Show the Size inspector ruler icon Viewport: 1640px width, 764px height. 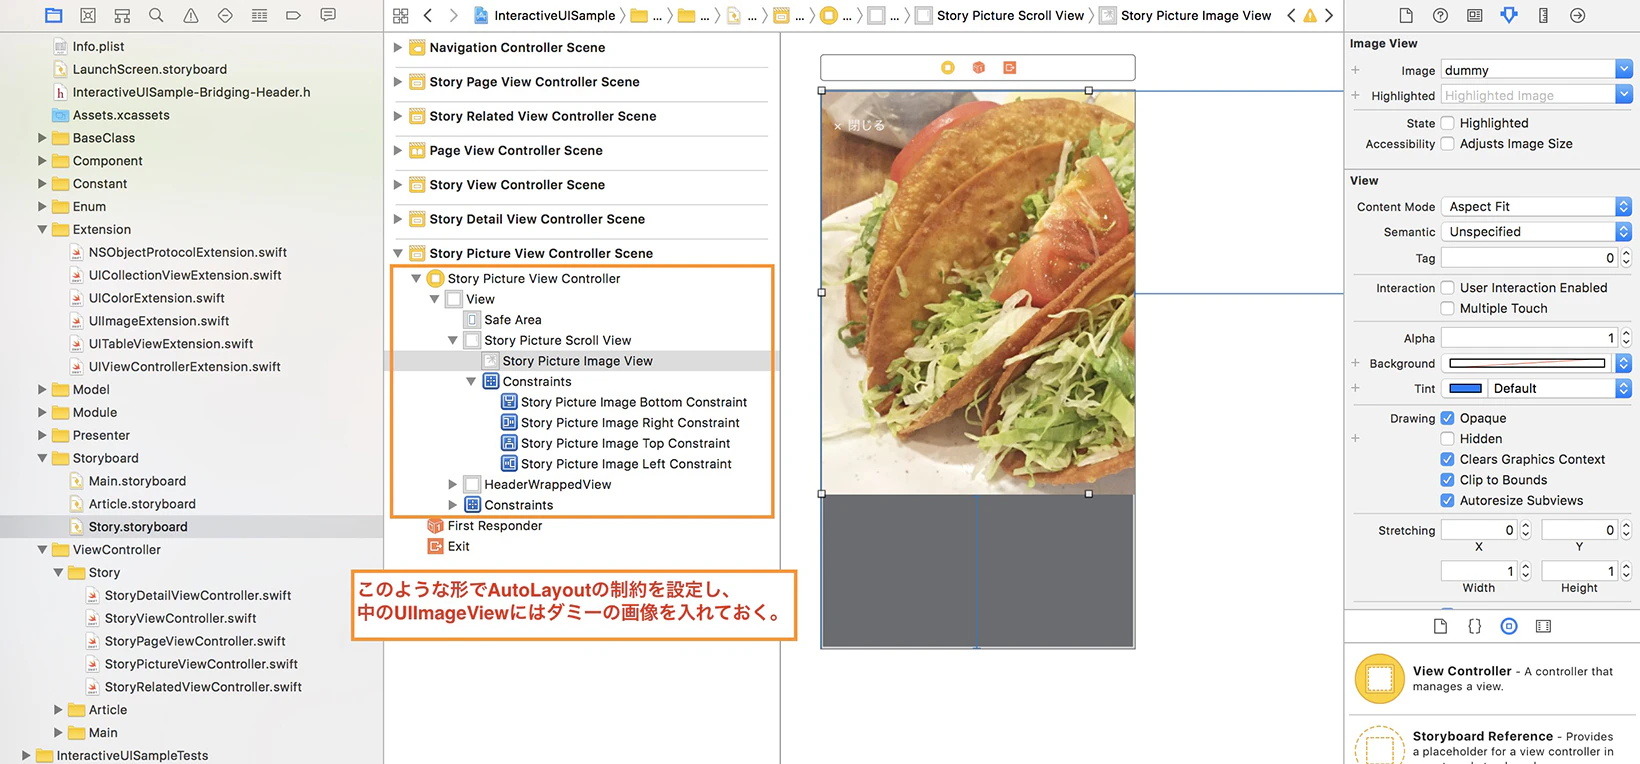pyautogui.click(x=1543, y=15)
